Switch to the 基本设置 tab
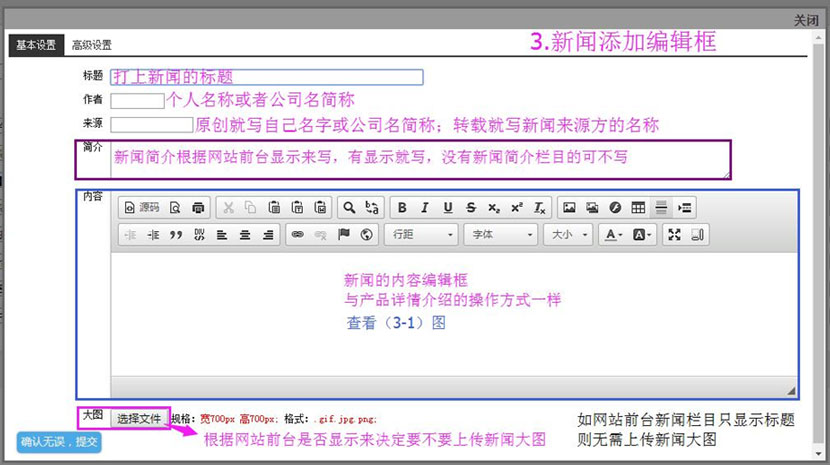Image resolution: width=830 pixels, height=465 pixels. (36, 45)
